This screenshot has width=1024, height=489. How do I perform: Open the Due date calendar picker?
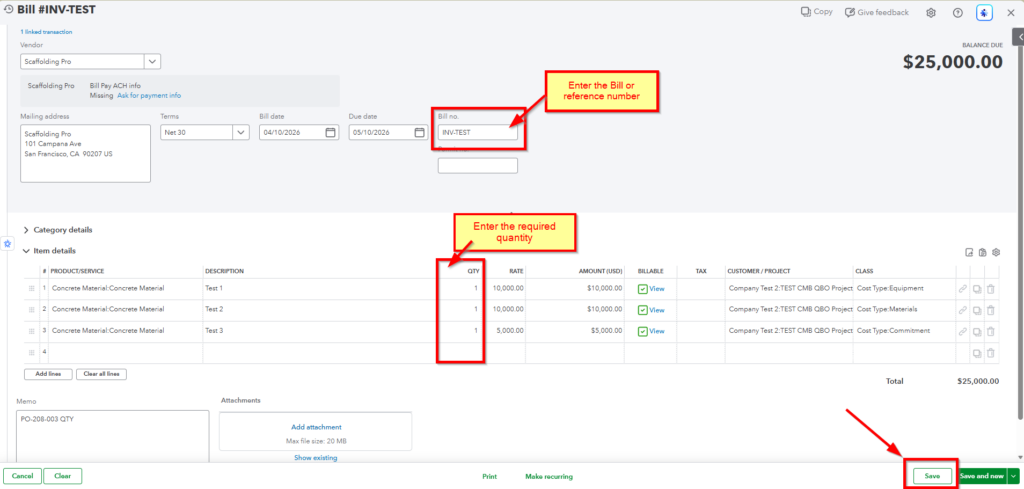[x=420, y=132]
